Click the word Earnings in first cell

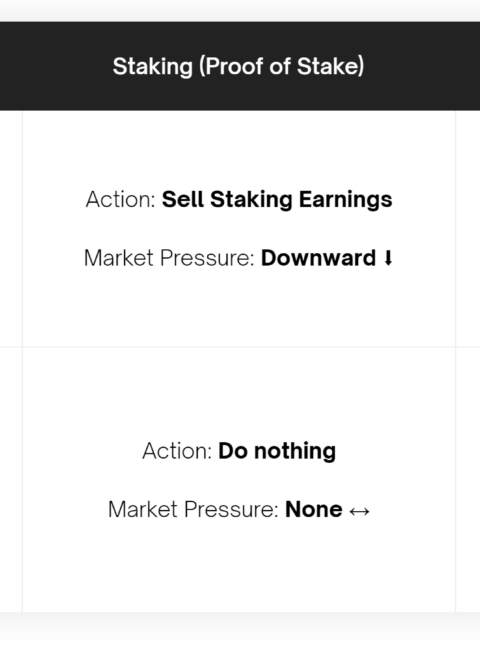pos(346,200)
